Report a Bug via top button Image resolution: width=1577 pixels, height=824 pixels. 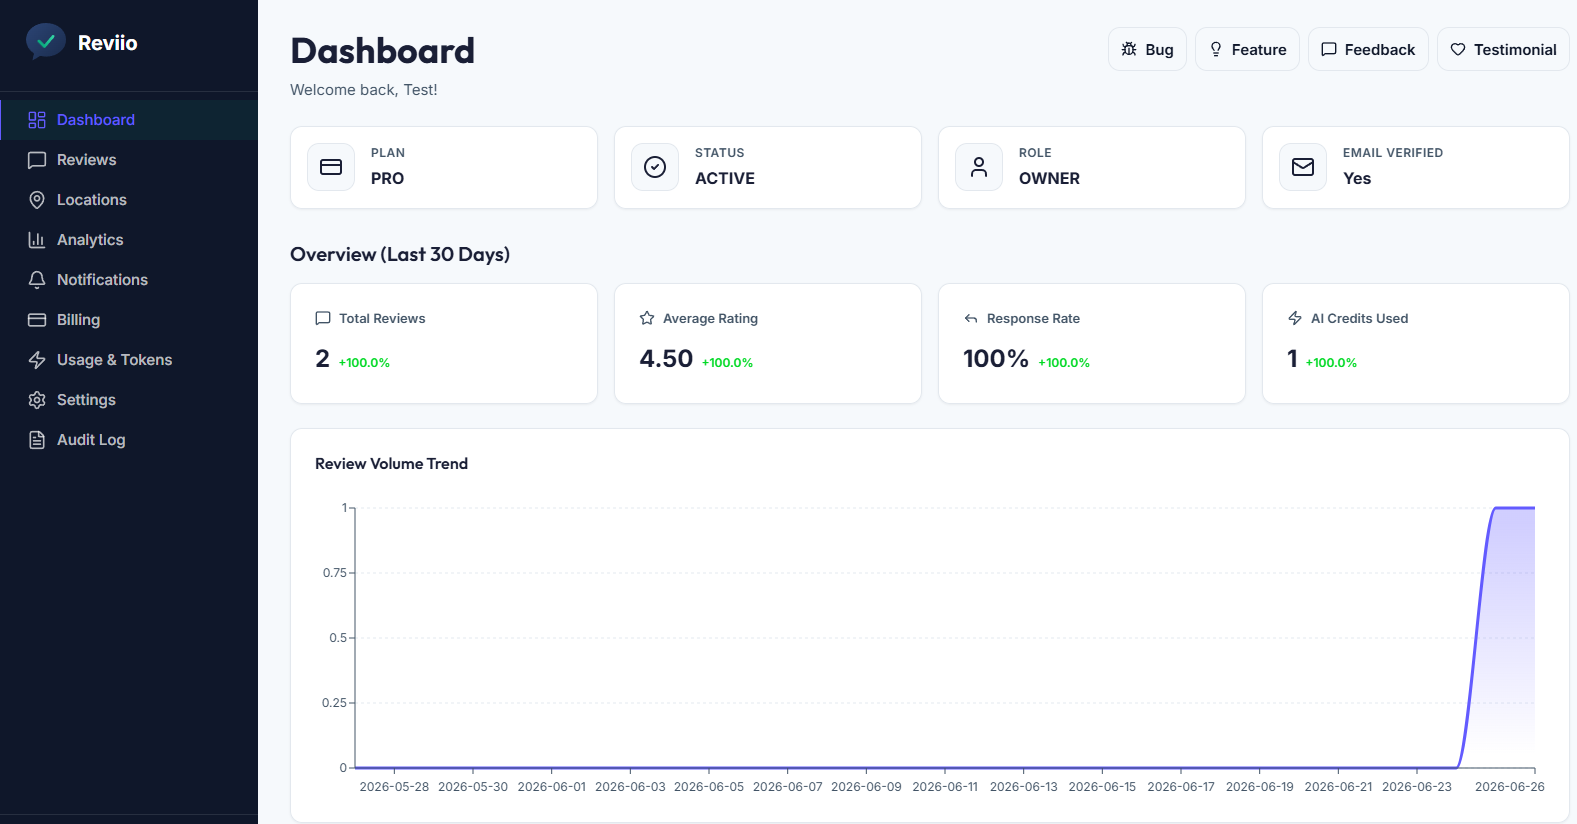point(1147,49)
